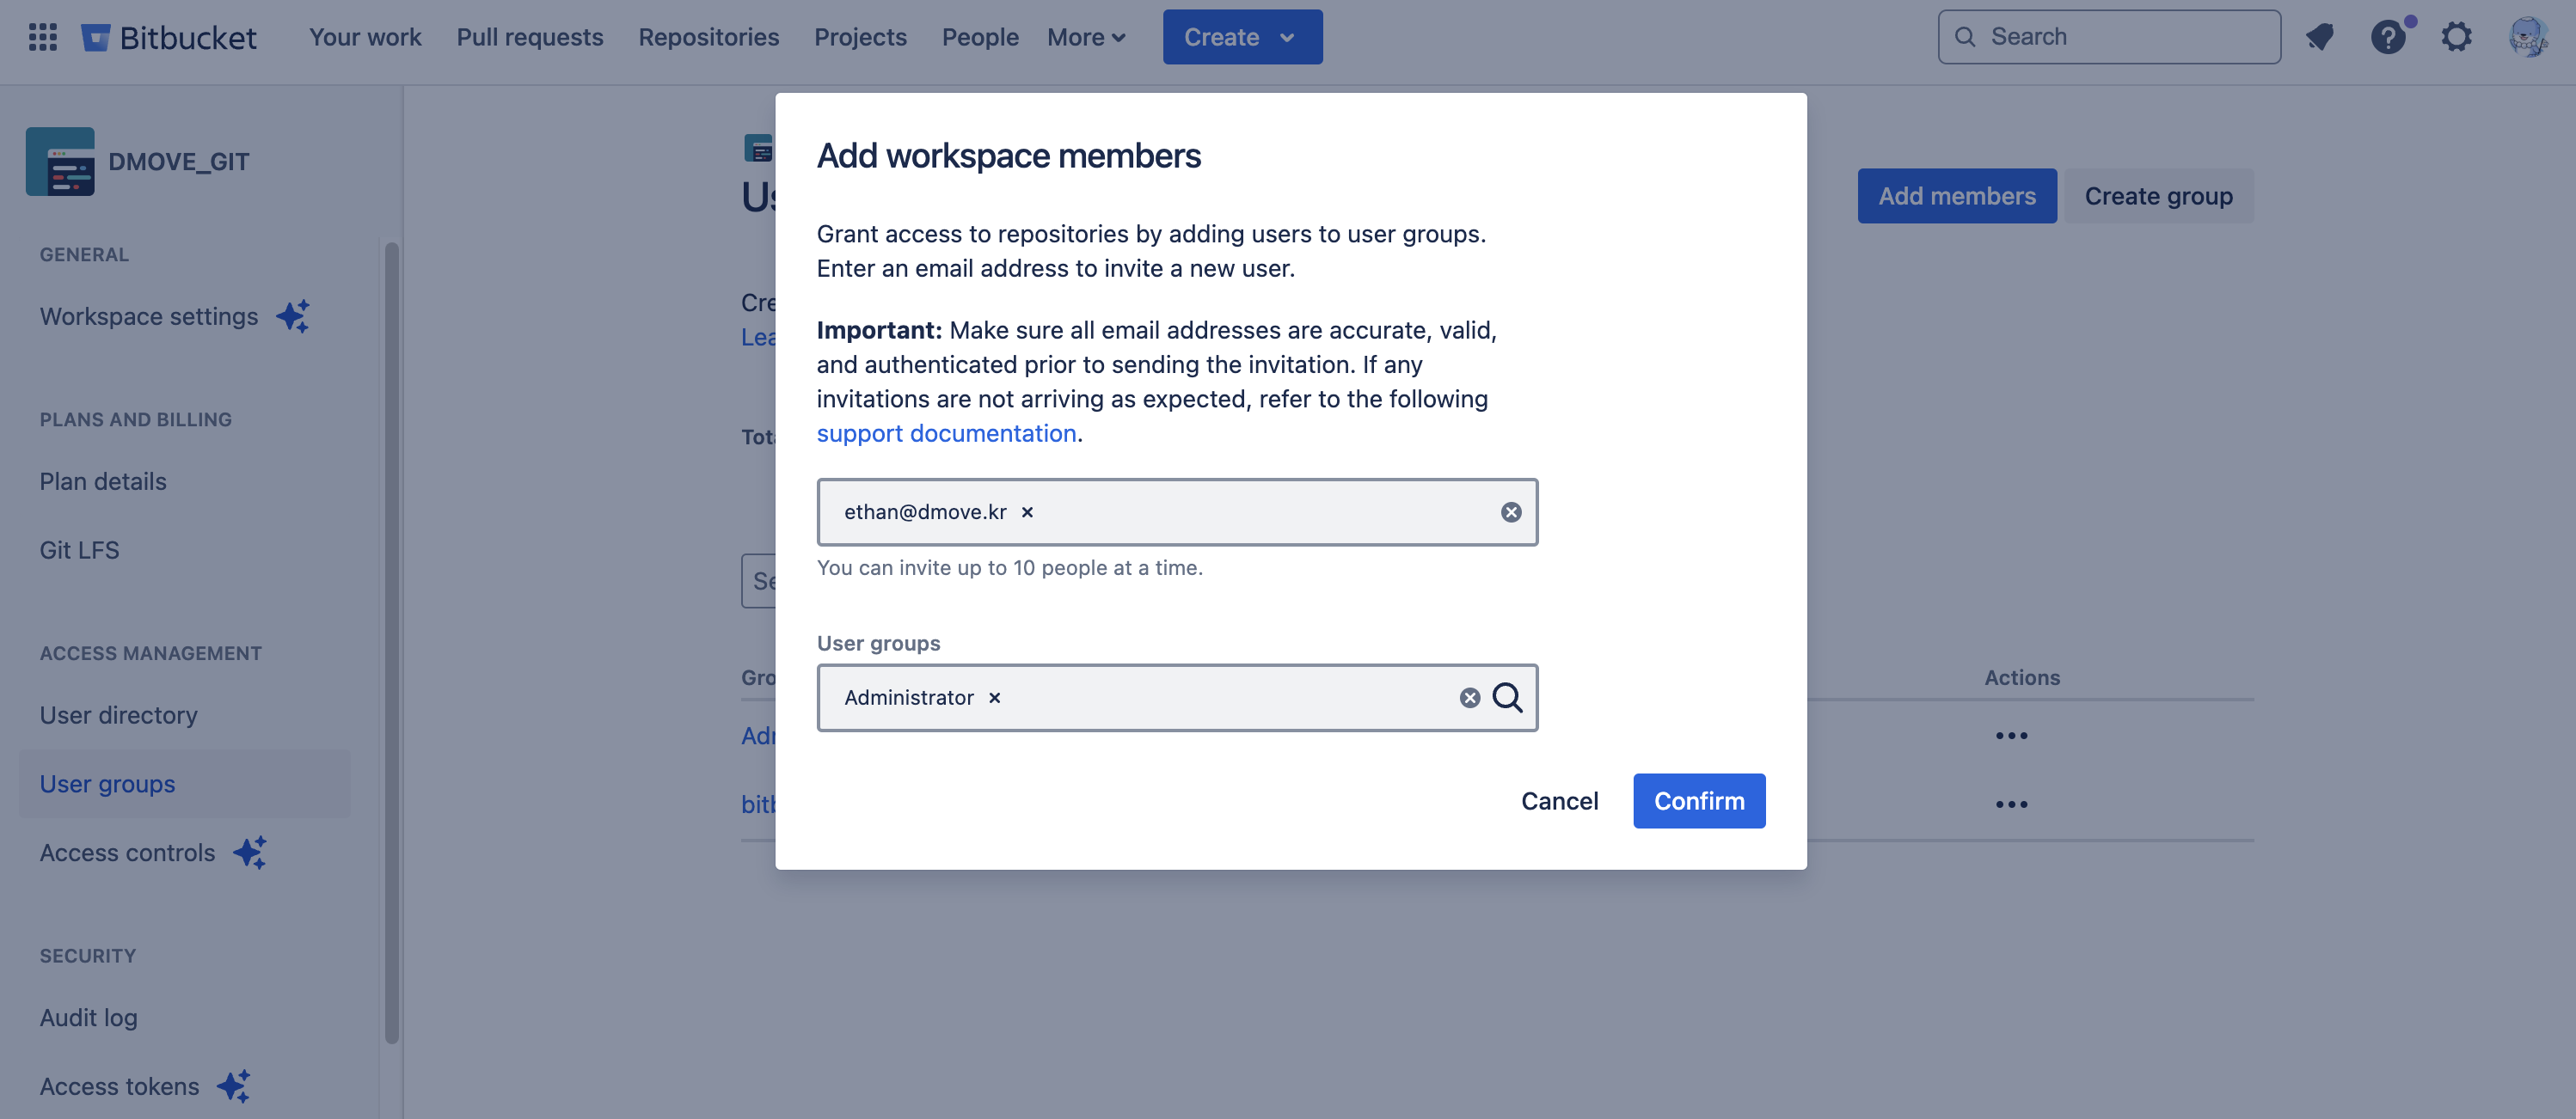Image resolution: width=2576 pixels, height=1119 pixels.
Task: Open the Create dropdown button
Action: coord(1242,37)
